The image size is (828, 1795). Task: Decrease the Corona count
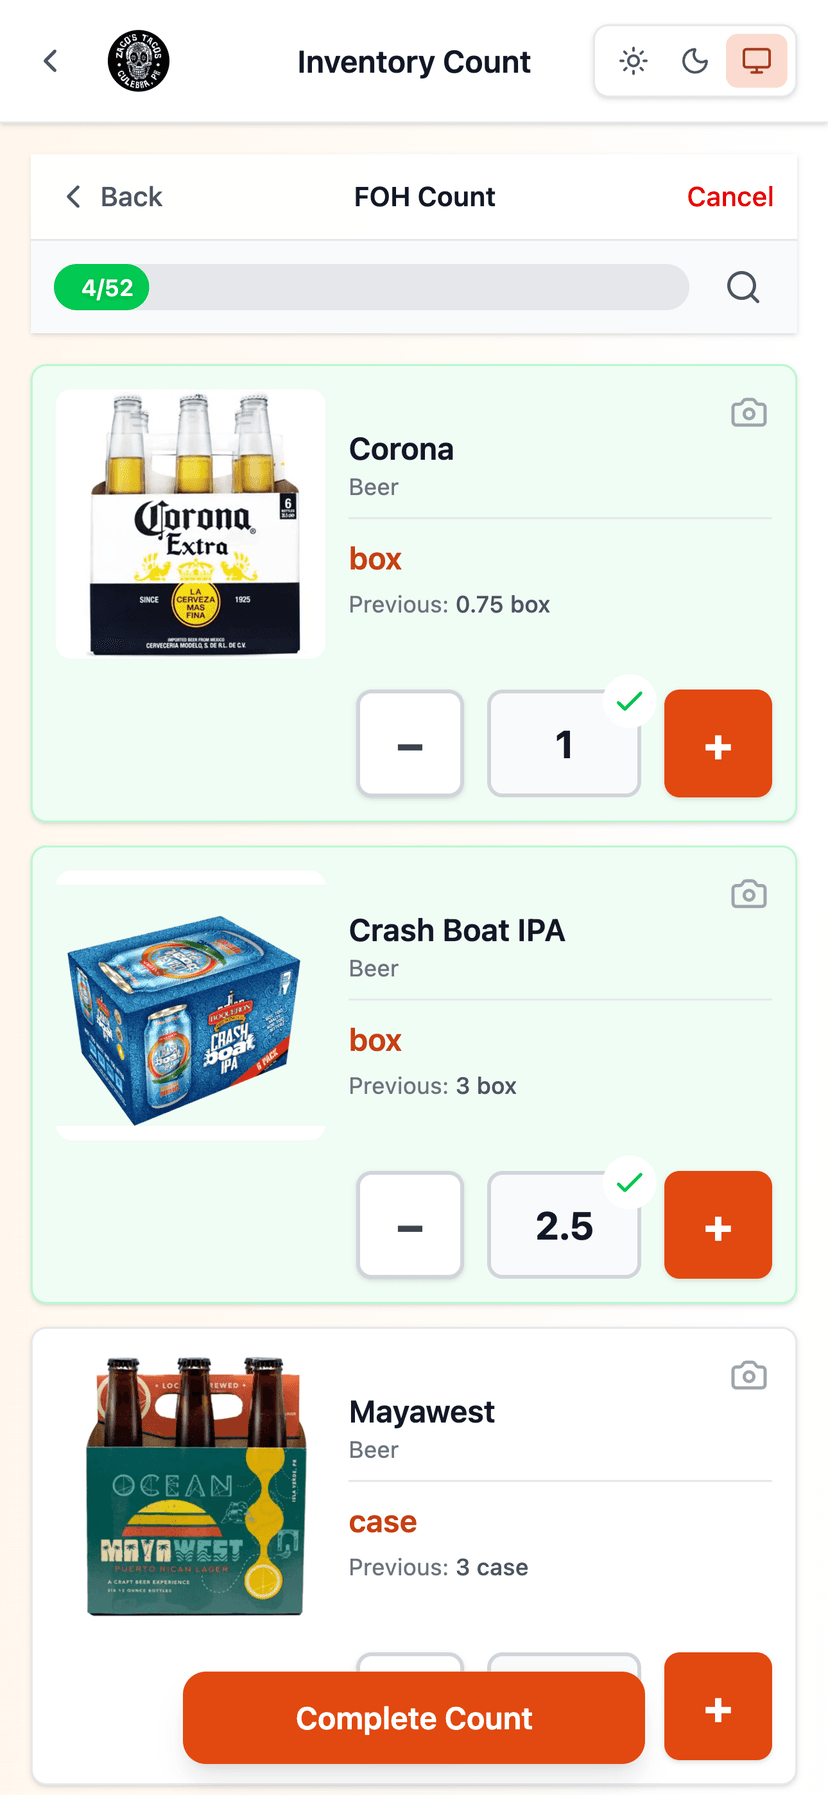pos(410,744)
